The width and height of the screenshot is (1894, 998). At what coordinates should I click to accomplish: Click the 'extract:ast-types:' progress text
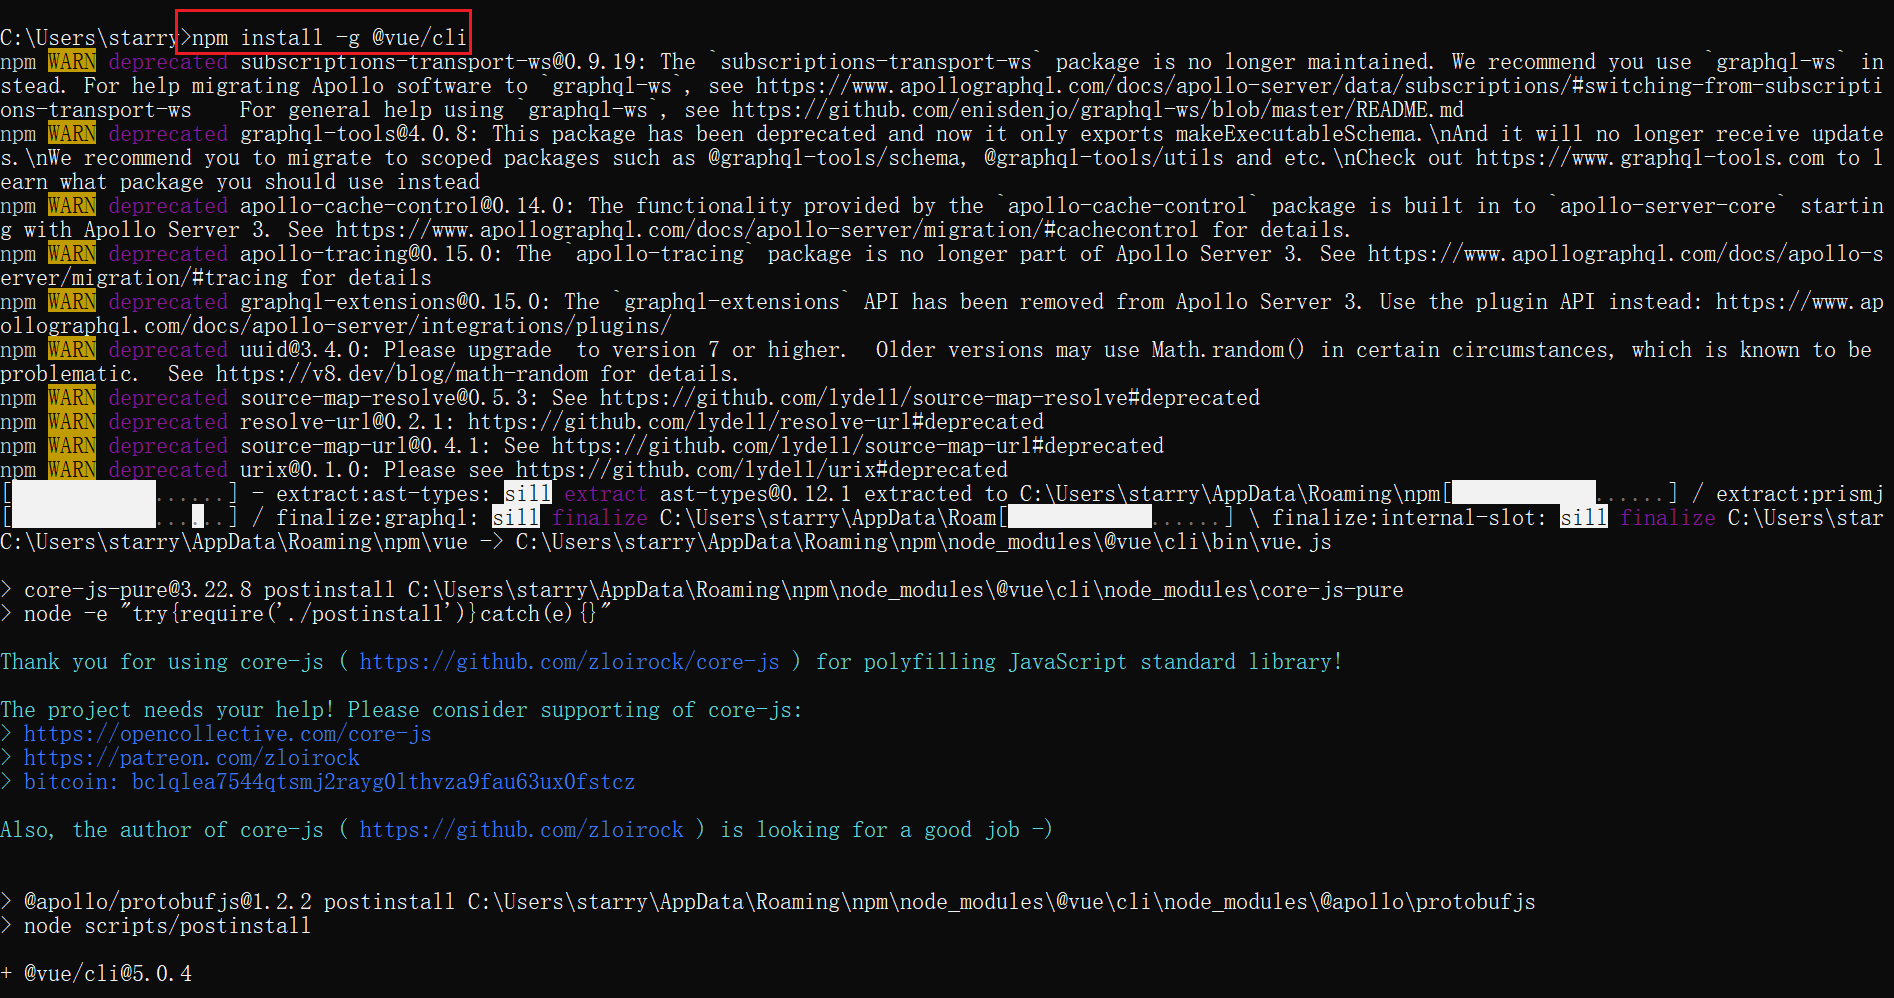(x=383, y=494)
